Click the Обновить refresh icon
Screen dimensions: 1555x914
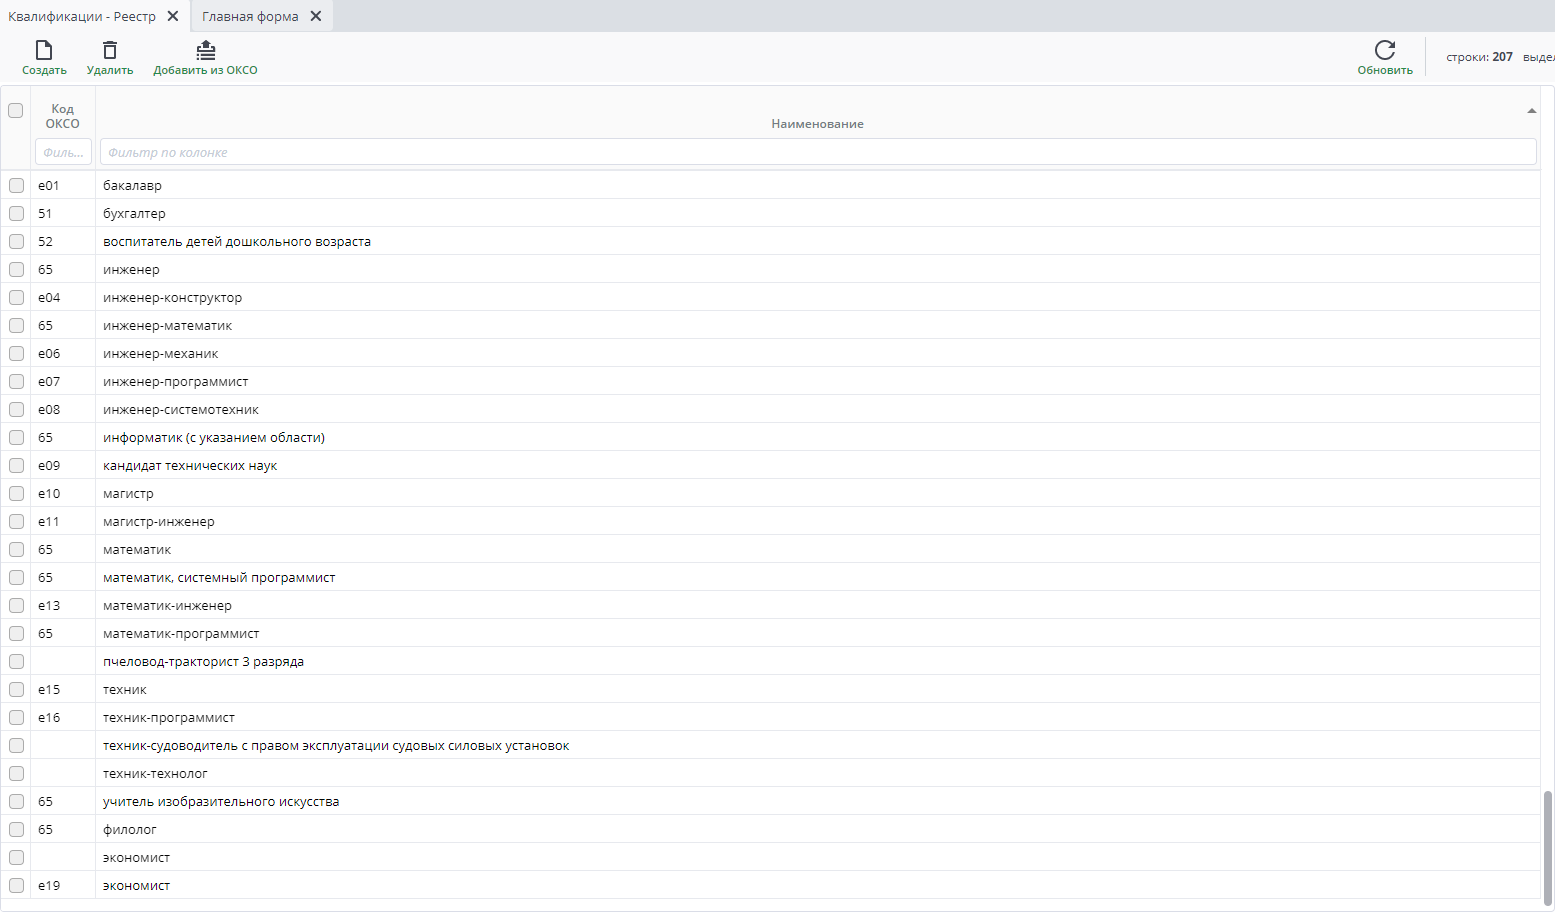pos(1385,50)
